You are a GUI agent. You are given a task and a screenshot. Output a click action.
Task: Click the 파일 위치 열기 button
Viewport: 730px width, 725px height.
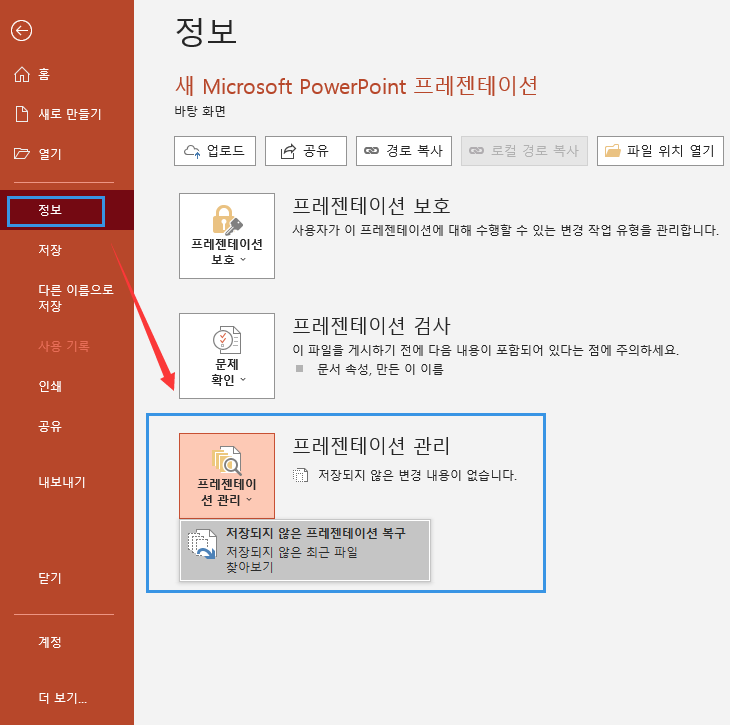[660, 151]
